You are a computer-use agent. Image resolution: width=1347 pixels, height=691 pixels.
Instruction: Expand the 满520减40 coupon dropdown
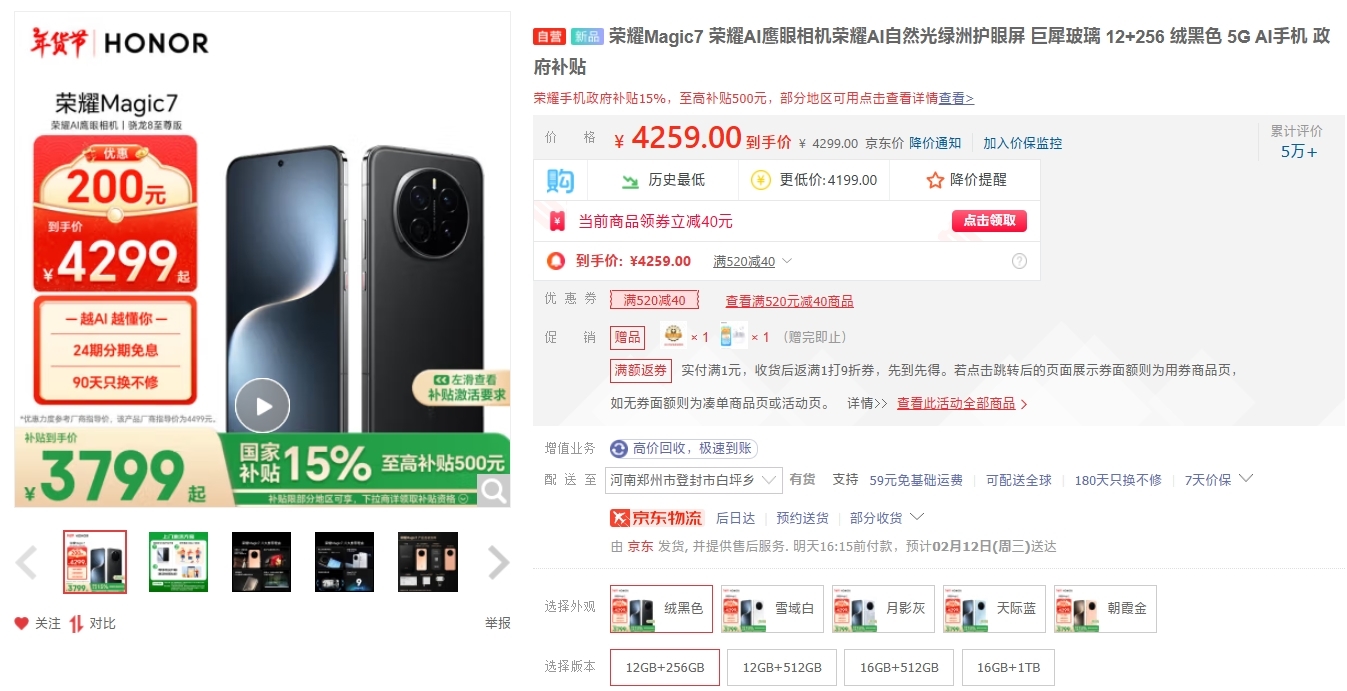point(787,261)
